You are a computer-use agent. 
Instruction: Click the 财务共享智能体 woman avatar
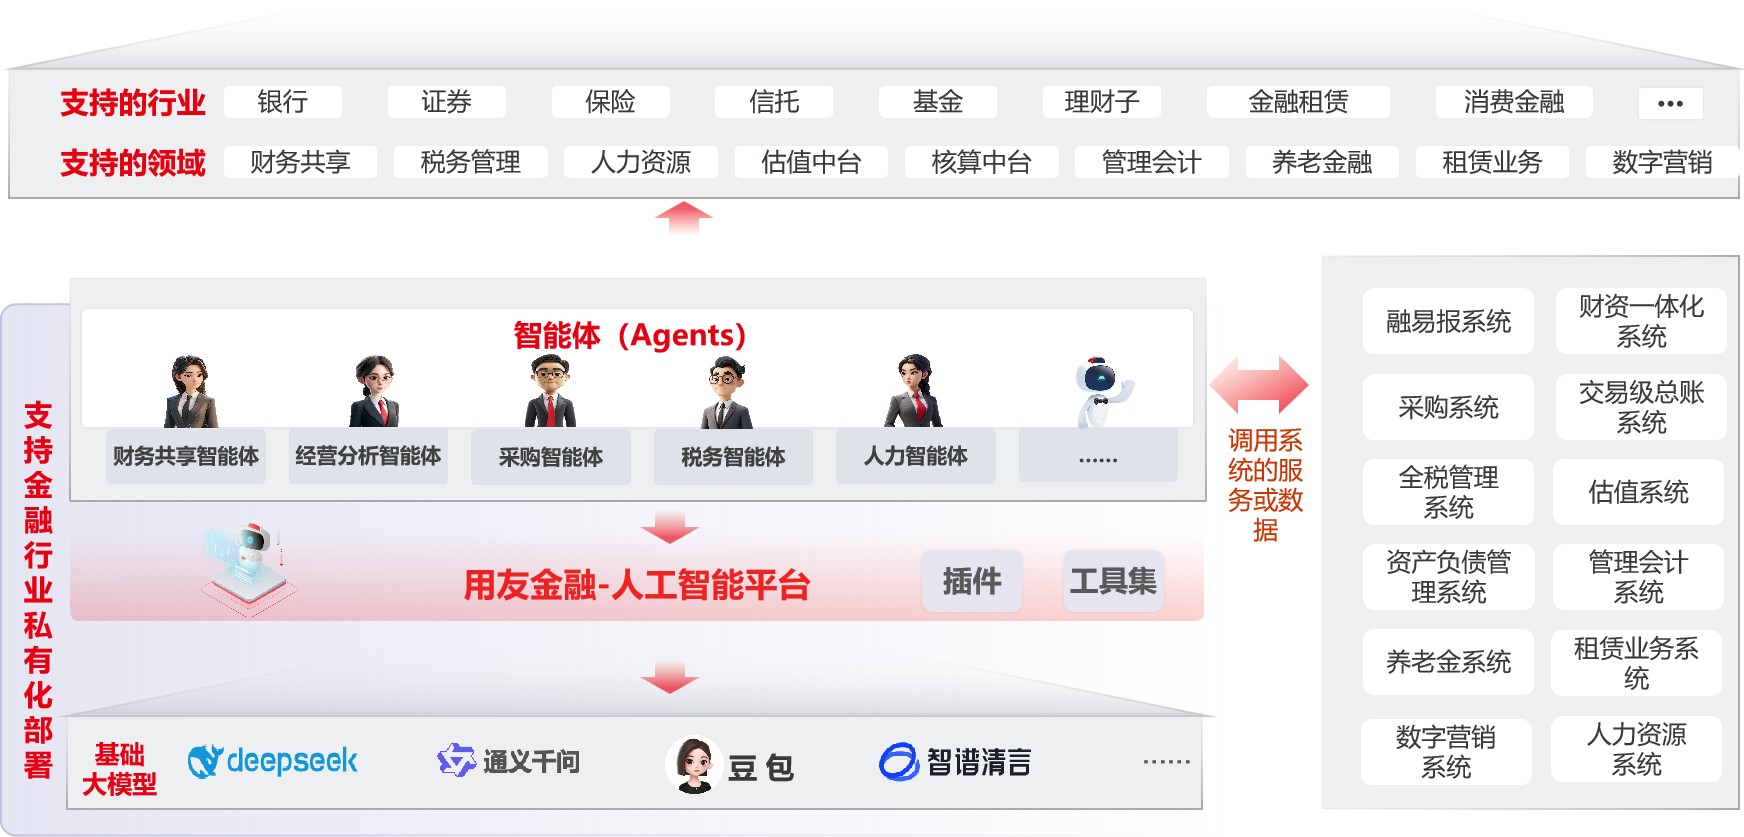[x=190, y=391]
